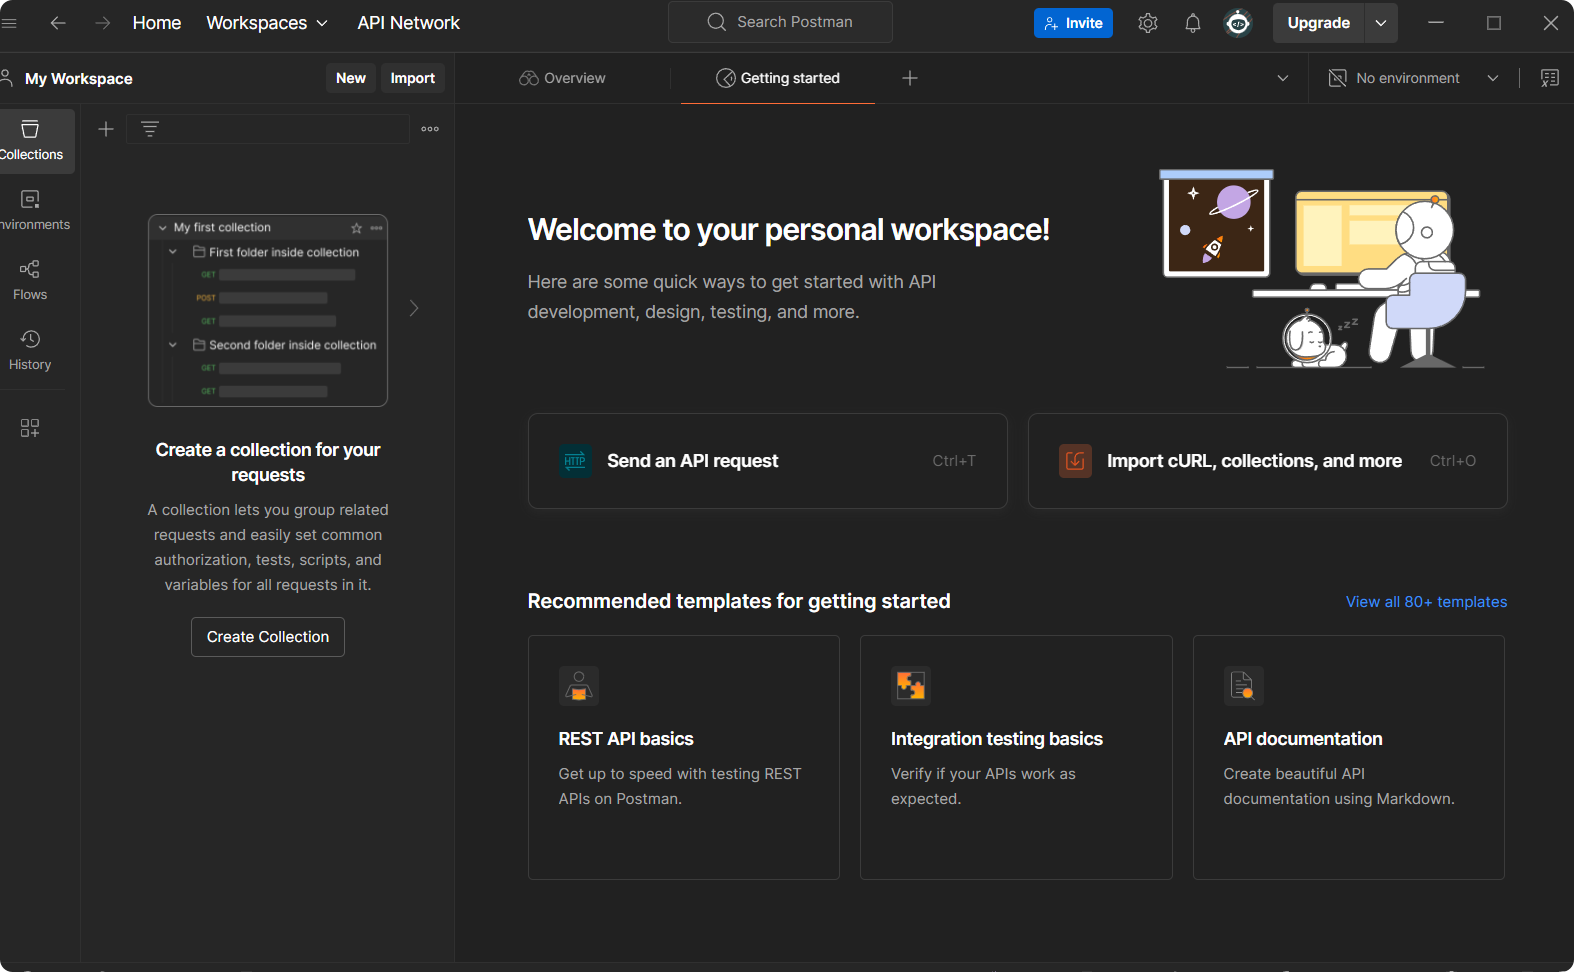Open the environment quick look icon
The image size is (1574, 972).
click(1550, 78)
